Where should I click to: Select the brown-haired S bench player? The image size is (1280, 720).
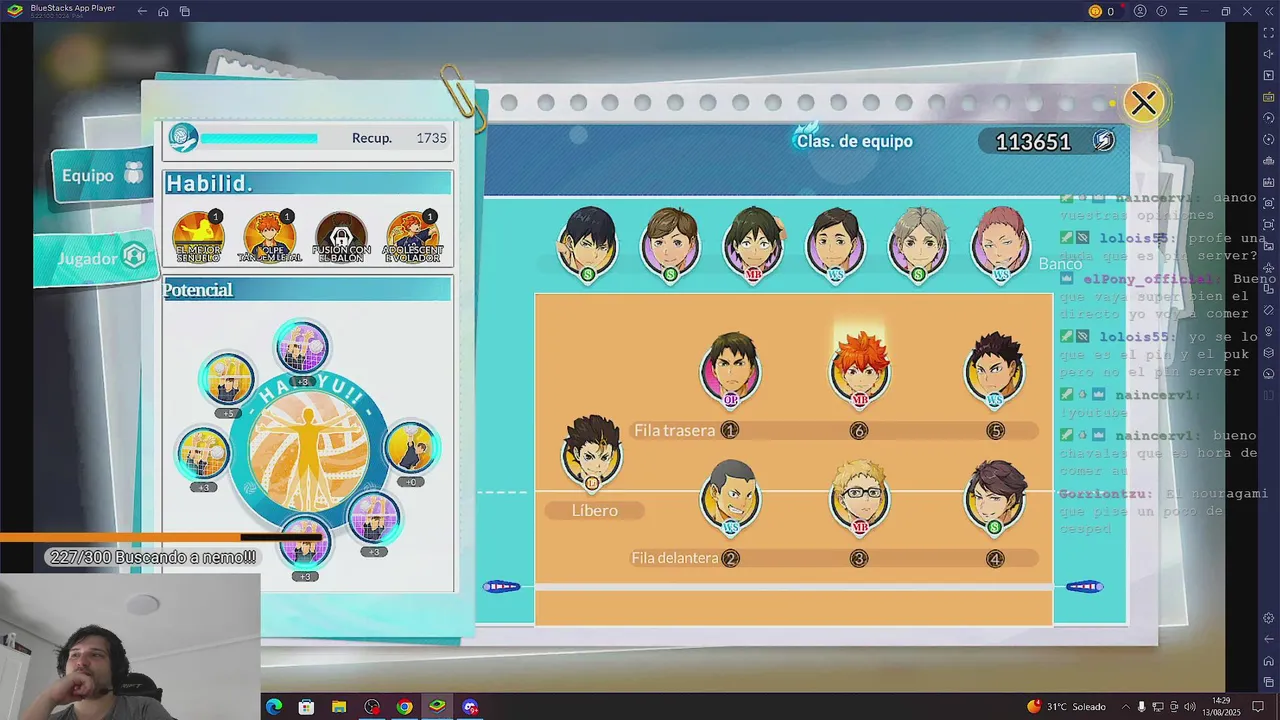(x=670, y=244)
